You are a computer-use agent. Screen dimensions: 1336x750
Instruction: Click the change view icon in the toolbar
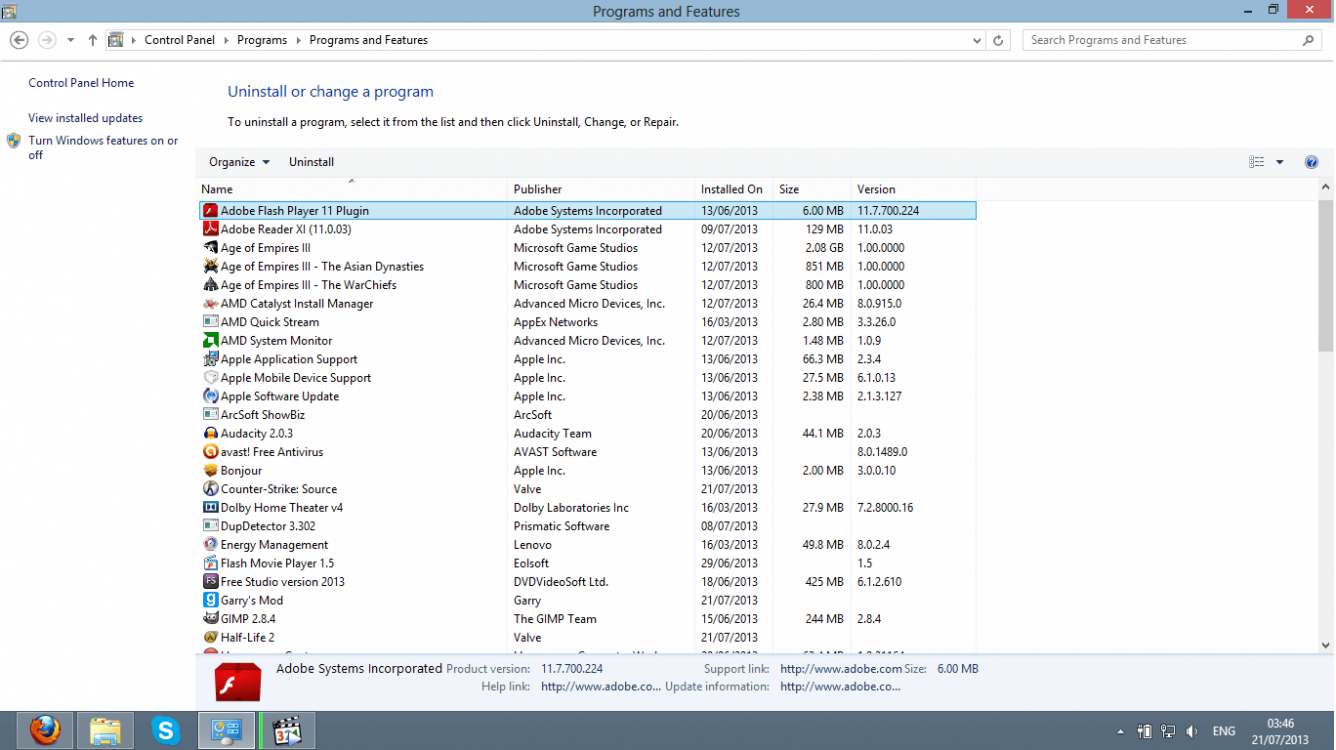[1256, 162]
